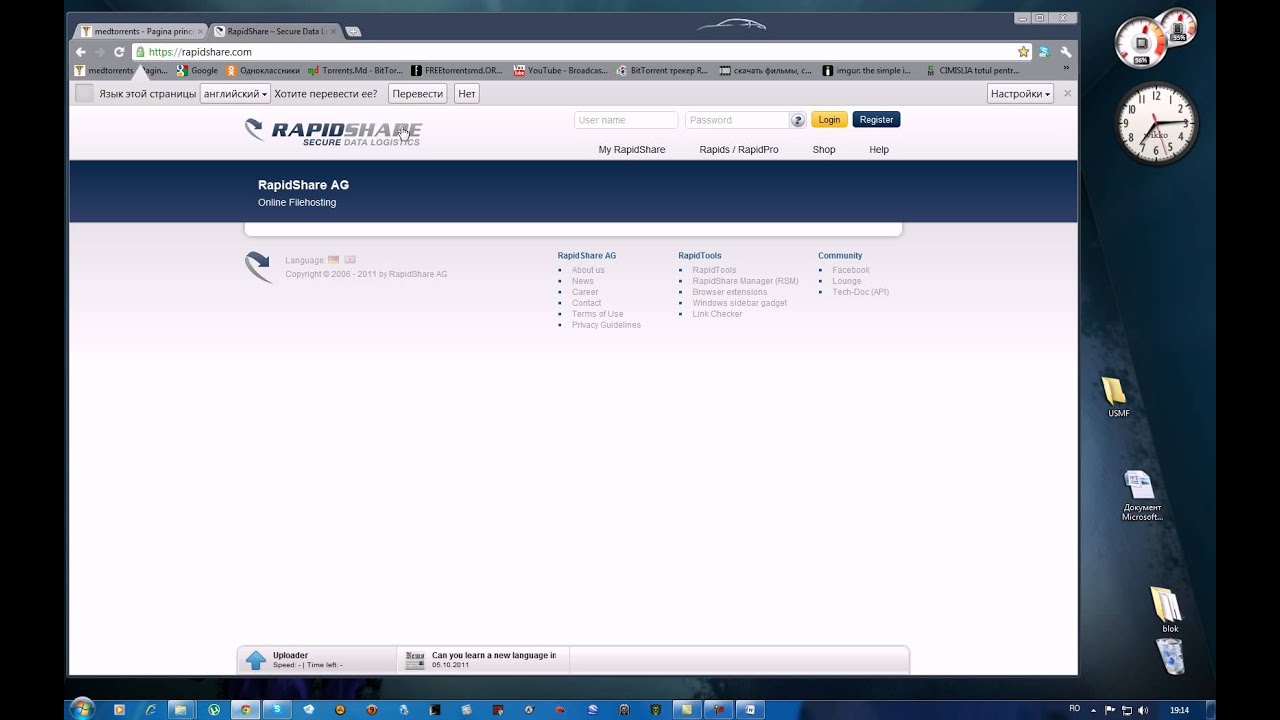
Task: Switch site language to German flag
Action: pyautogui.click(x=334, y=260)
